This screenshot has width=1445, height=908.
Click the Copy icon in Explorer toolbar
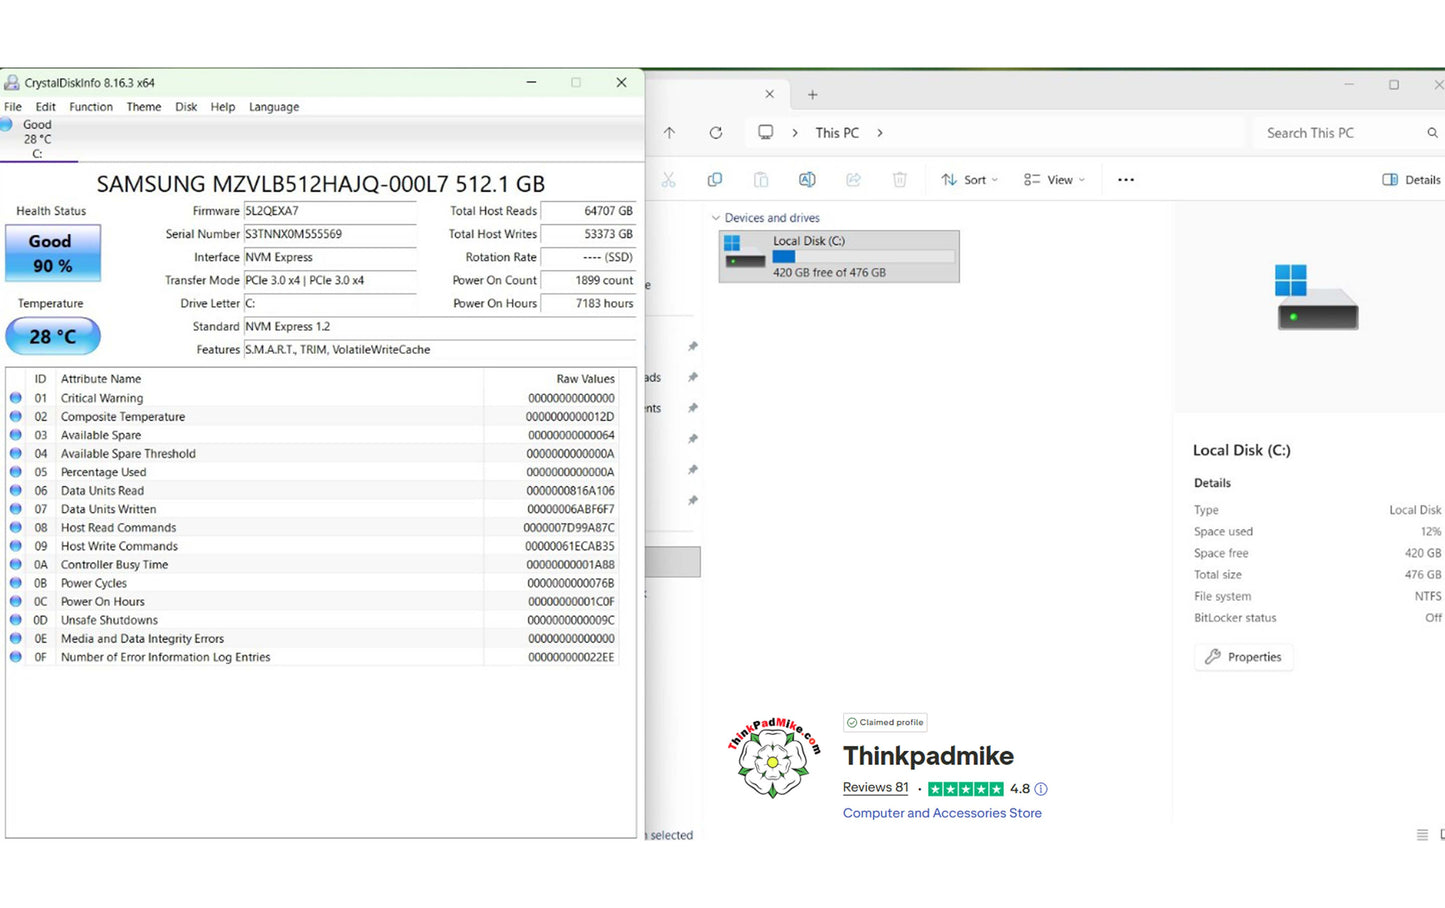click(x=714, y=180)
